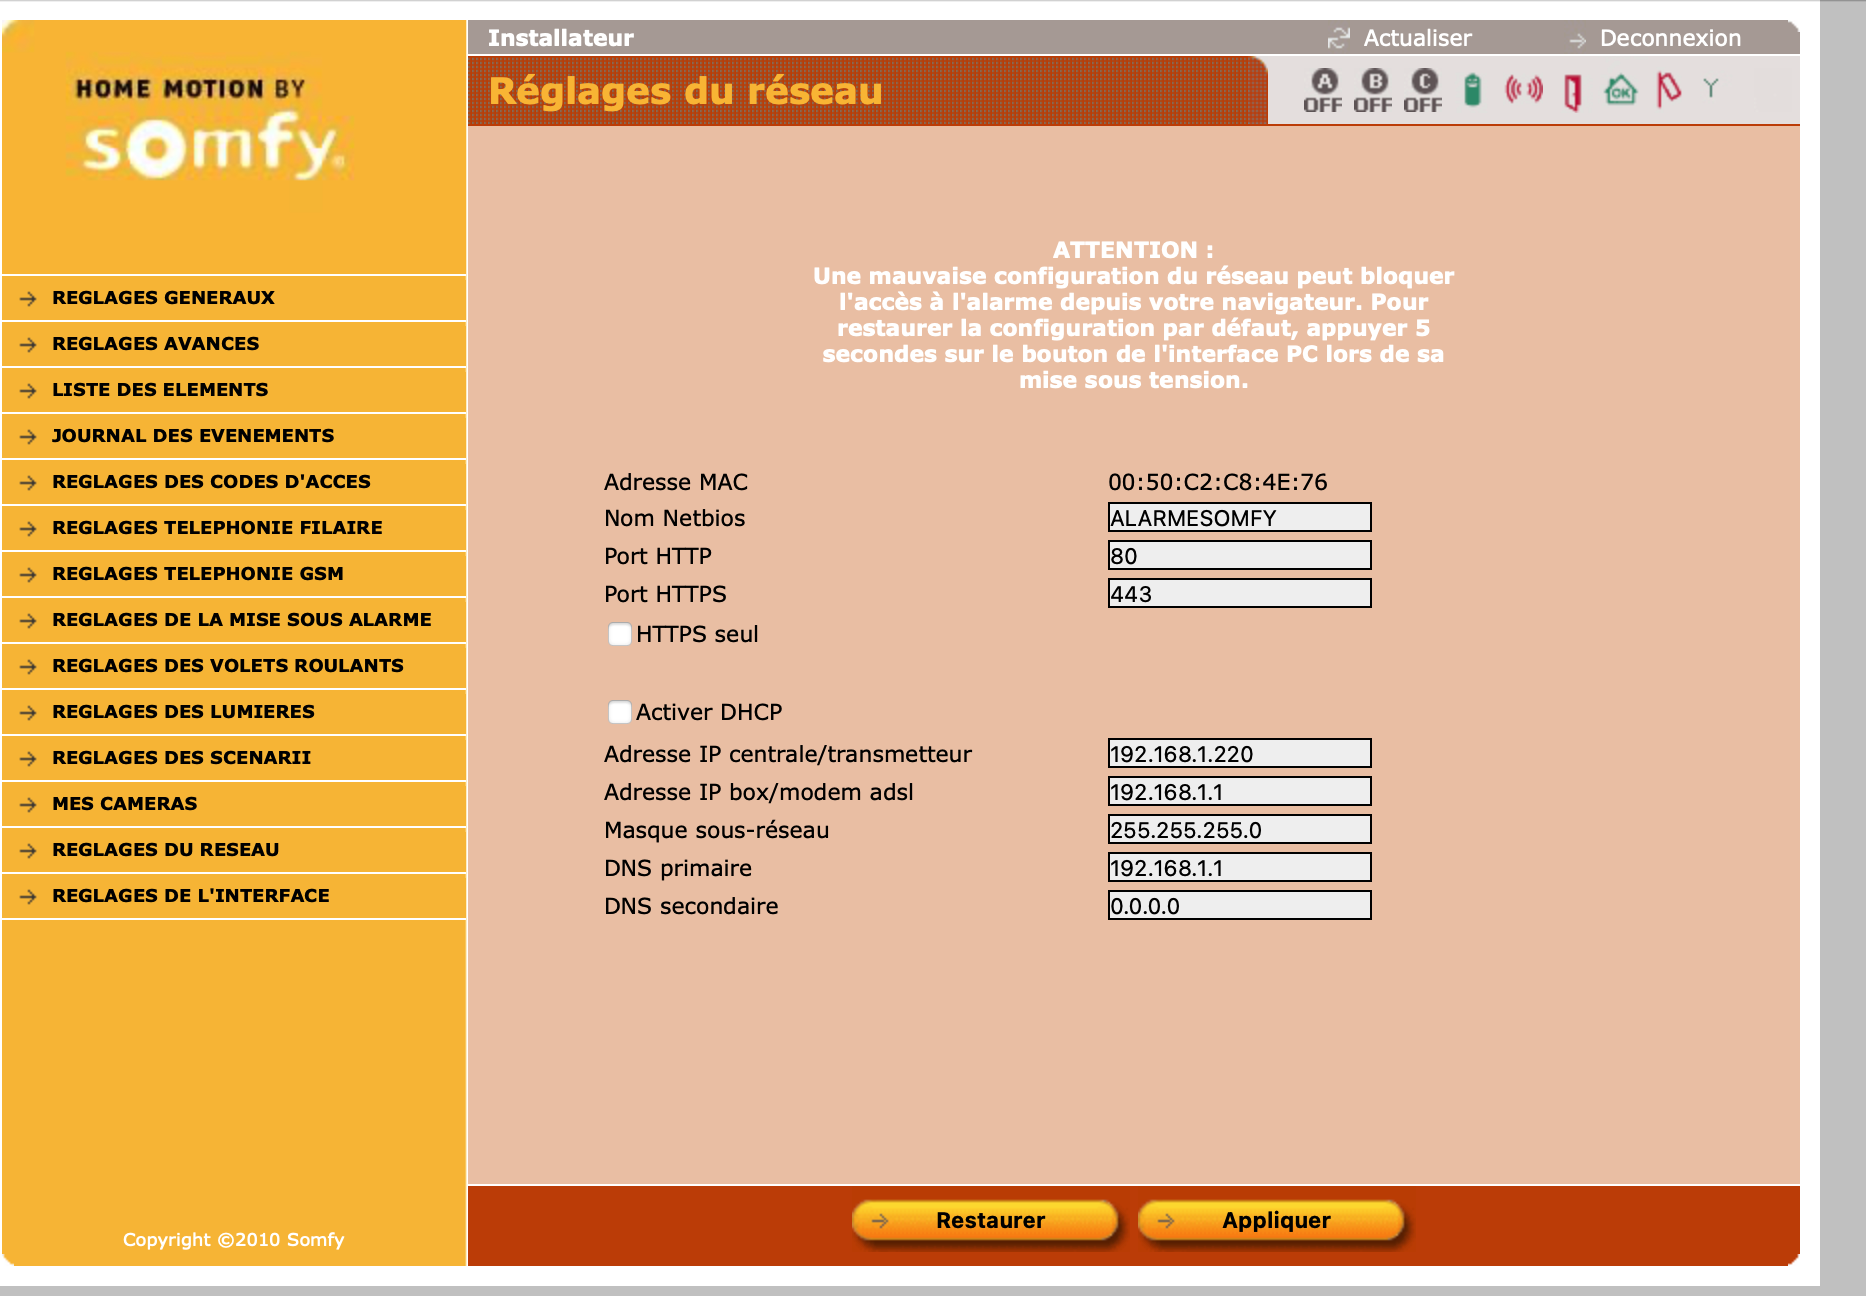1866x1296 pixels.
Task: Open JOURNAL DES EVENEMENTS
Action: pos(234,436)
